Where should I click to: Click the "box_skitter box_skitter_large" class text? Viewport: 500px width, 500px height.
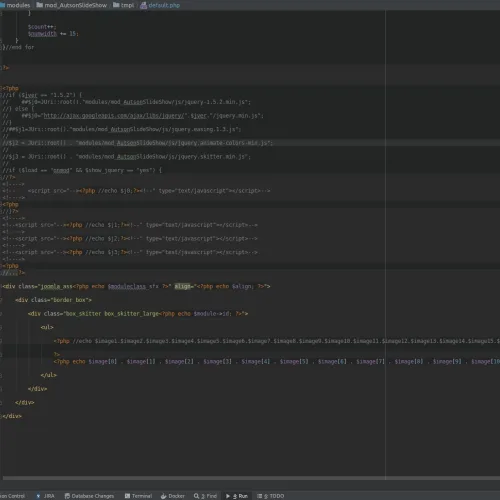click(x=112, y=314)
